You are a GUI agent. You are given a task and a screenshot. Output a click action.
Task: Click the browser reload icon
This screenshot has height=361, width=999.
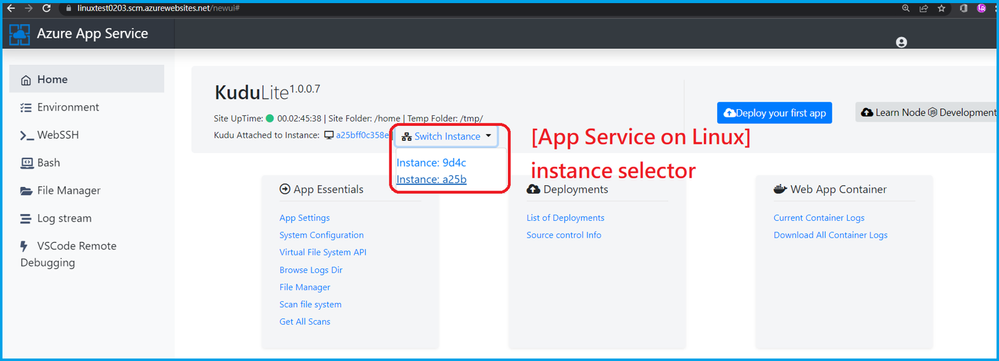point(47,8)
